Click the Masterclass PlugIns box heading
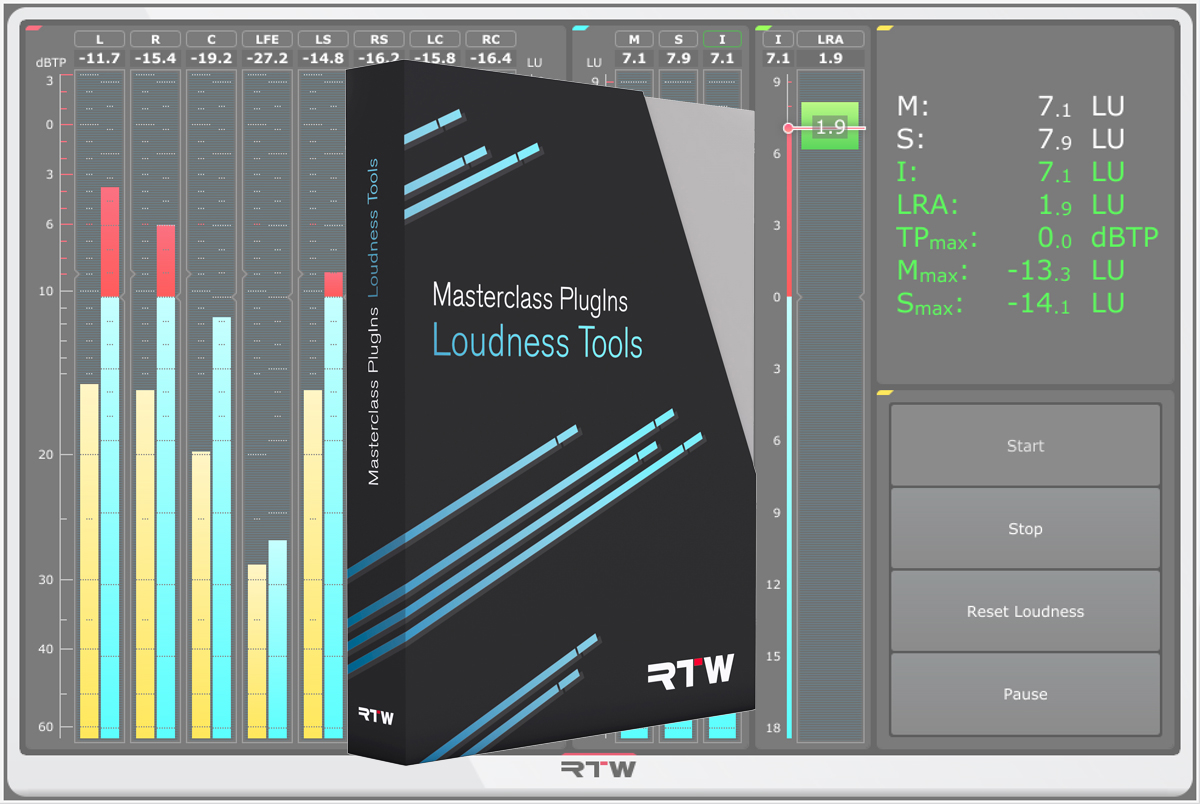 [530, 297]
